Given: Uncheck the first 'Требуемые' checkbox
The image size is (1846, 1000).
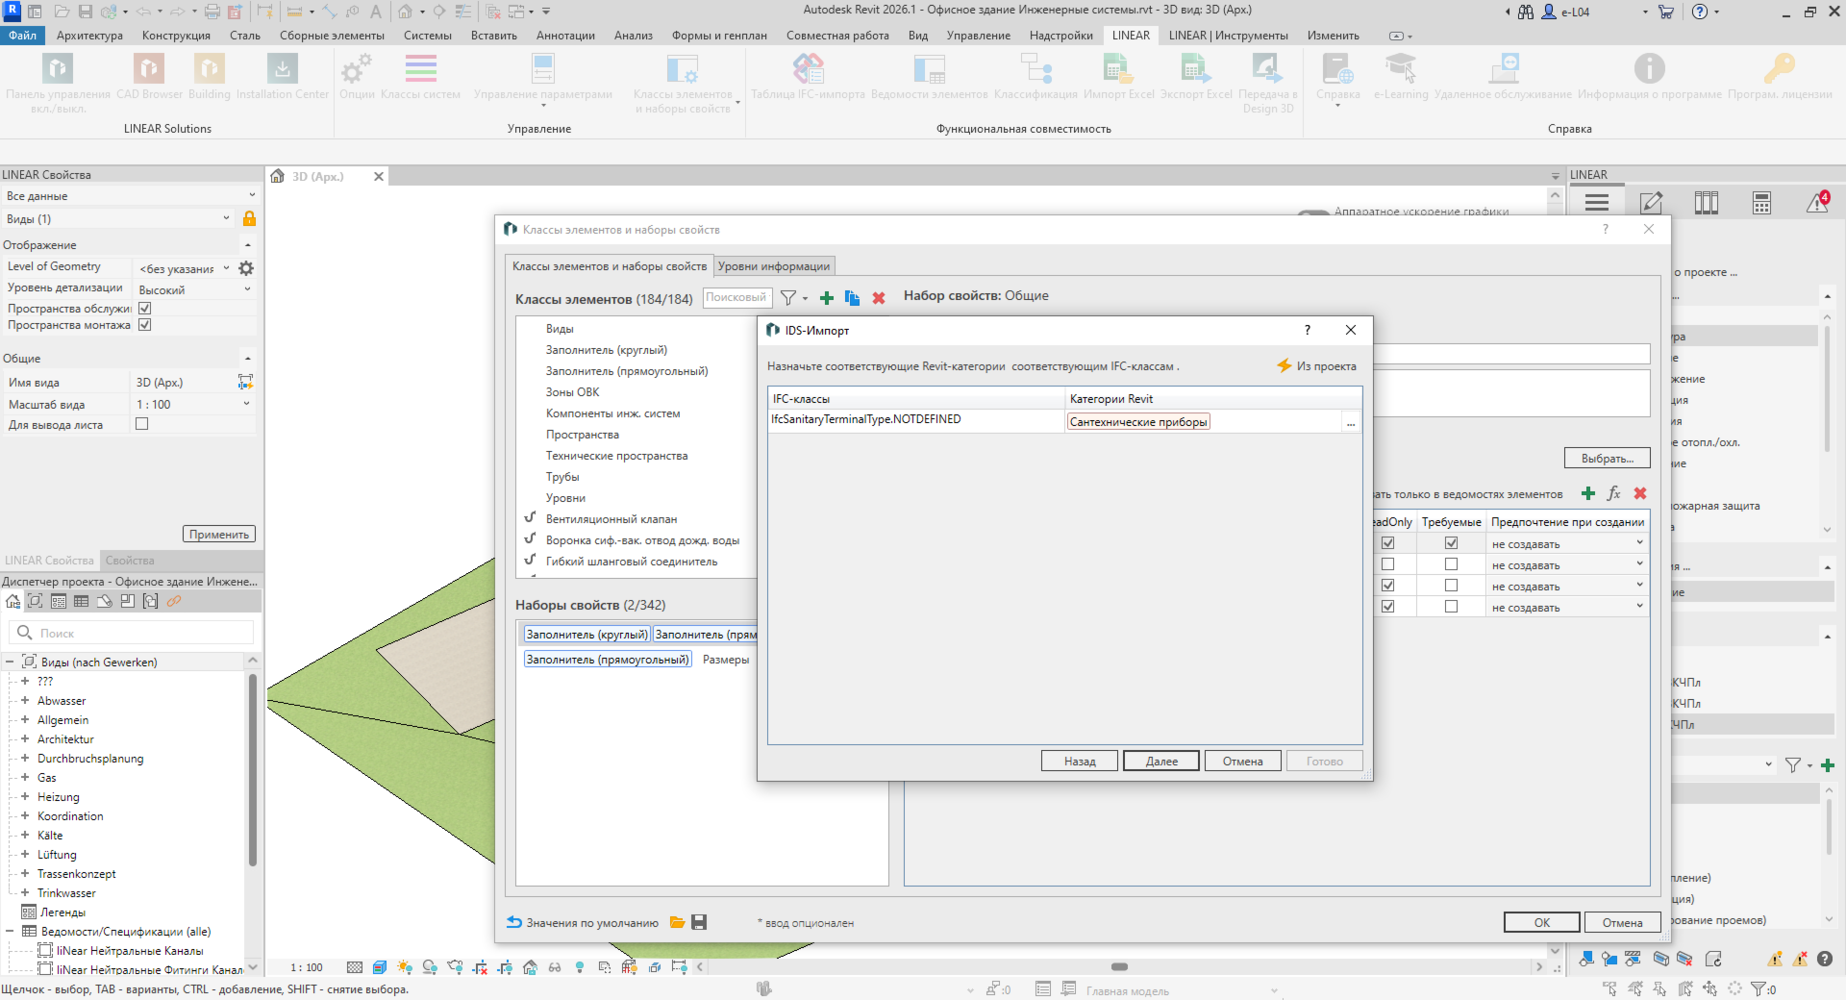Looking at the screenshot, I should point(1451,543).
